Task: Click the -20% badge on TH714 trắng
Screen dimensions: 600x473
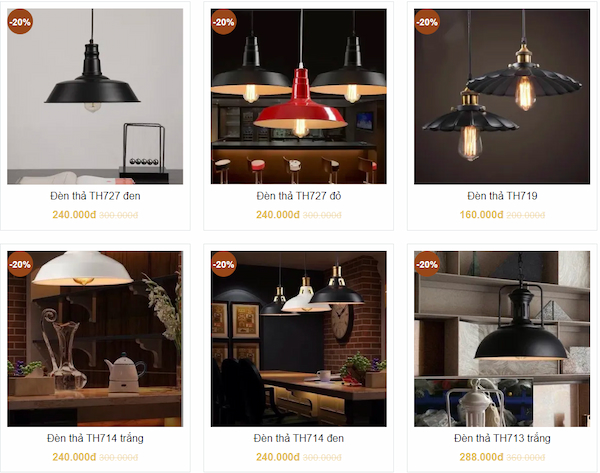Action: click(x=20, y=264)
